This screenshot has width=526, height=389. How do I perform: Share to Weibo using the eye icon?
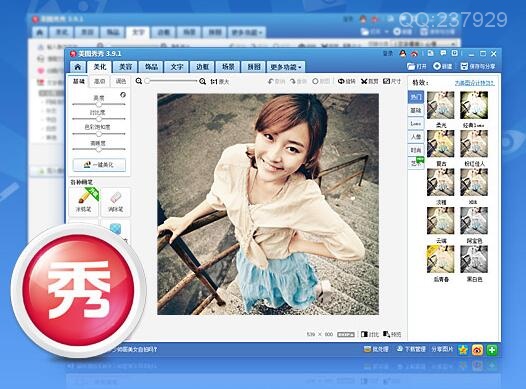(x=477, y=350)
